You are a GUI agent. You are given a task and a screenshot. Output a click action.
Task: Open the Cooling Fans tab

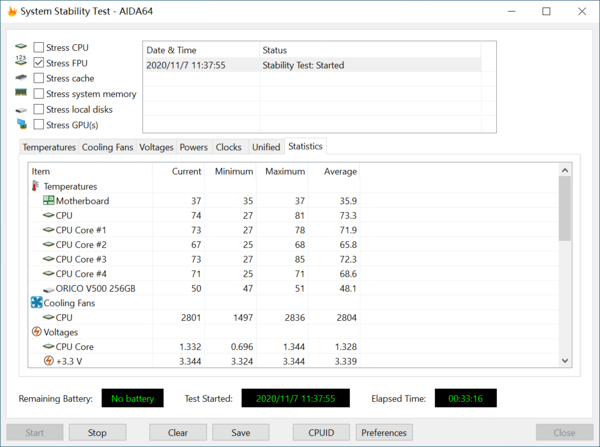coord(107,147)
